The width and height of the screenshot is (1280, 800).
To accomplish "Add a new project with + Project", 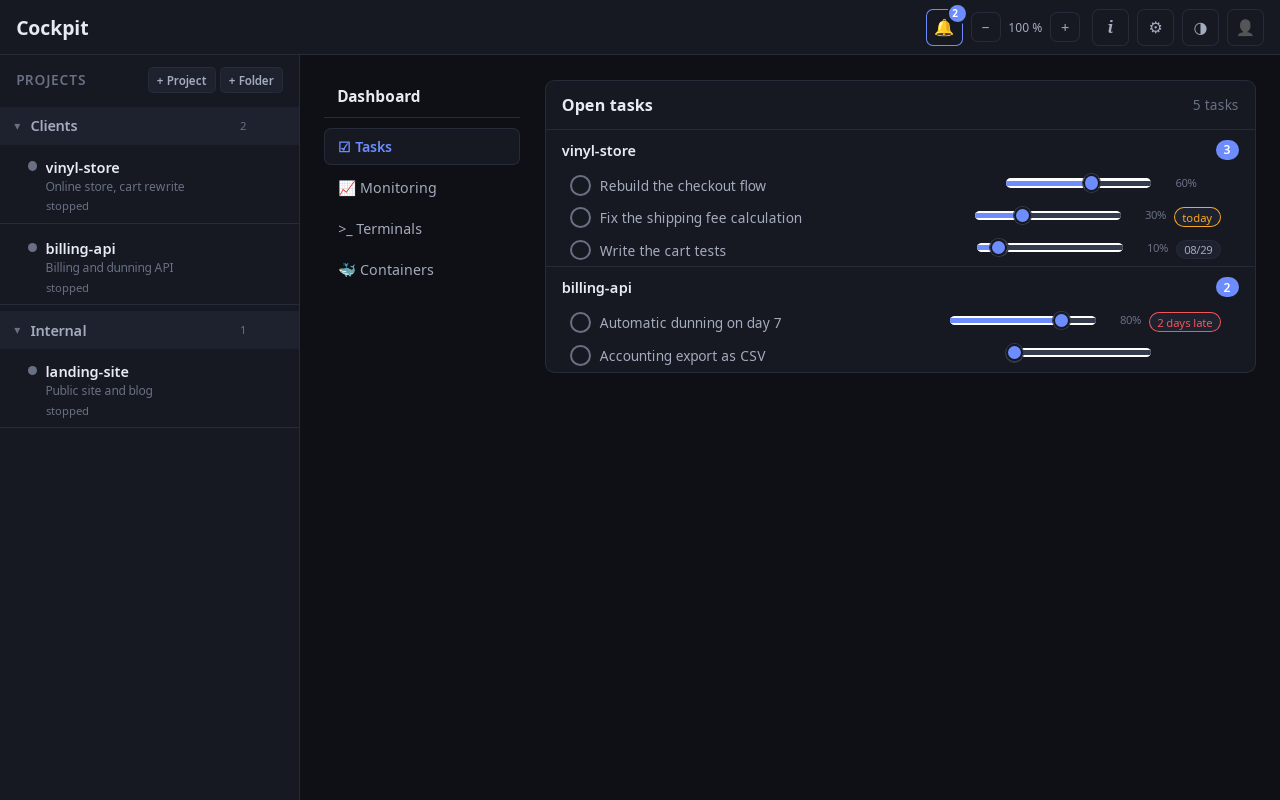I will 181,80.
